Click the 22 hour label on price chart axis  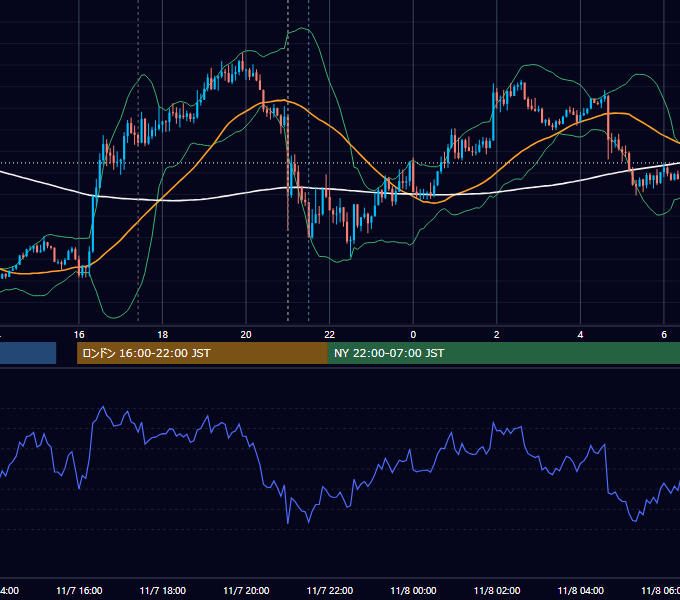[330, 335]
